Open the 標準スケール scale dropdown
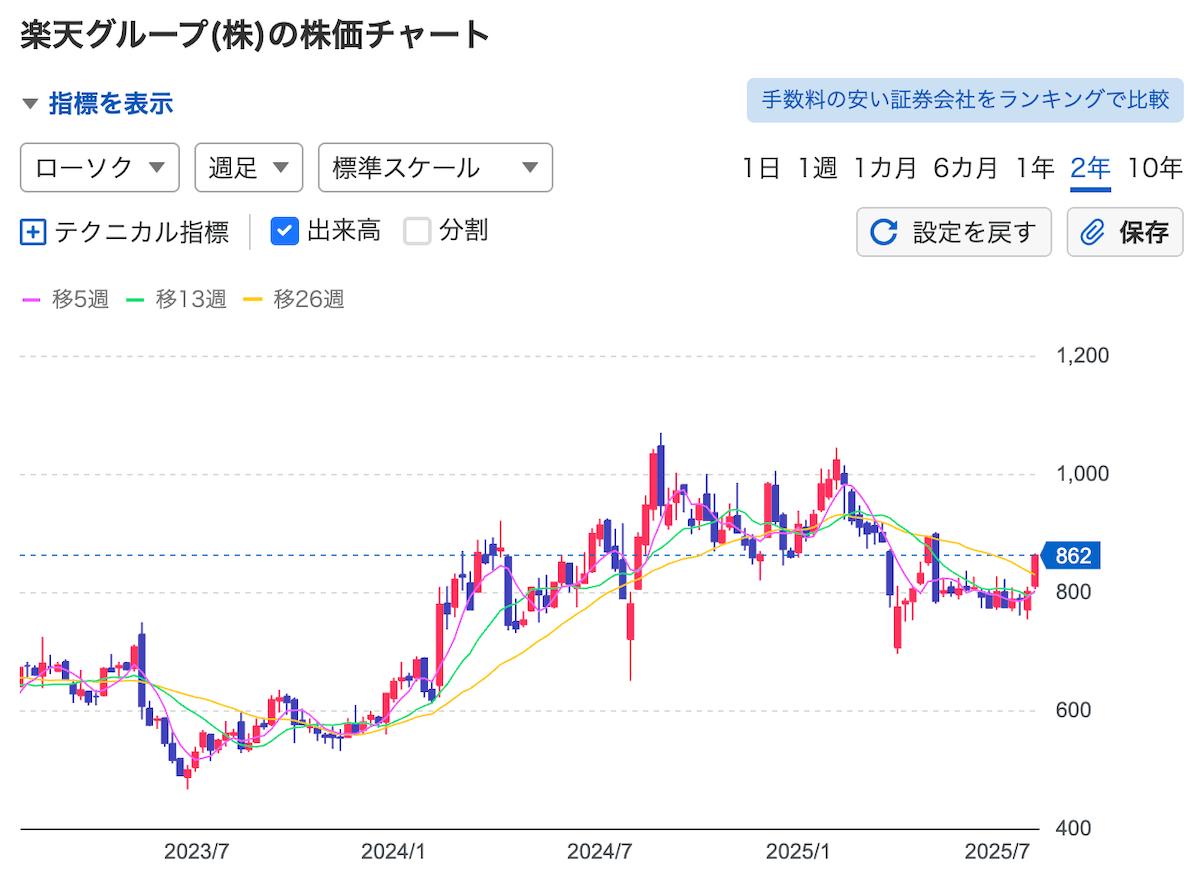Screen dimensions: 1200x883 pos(435,167)
